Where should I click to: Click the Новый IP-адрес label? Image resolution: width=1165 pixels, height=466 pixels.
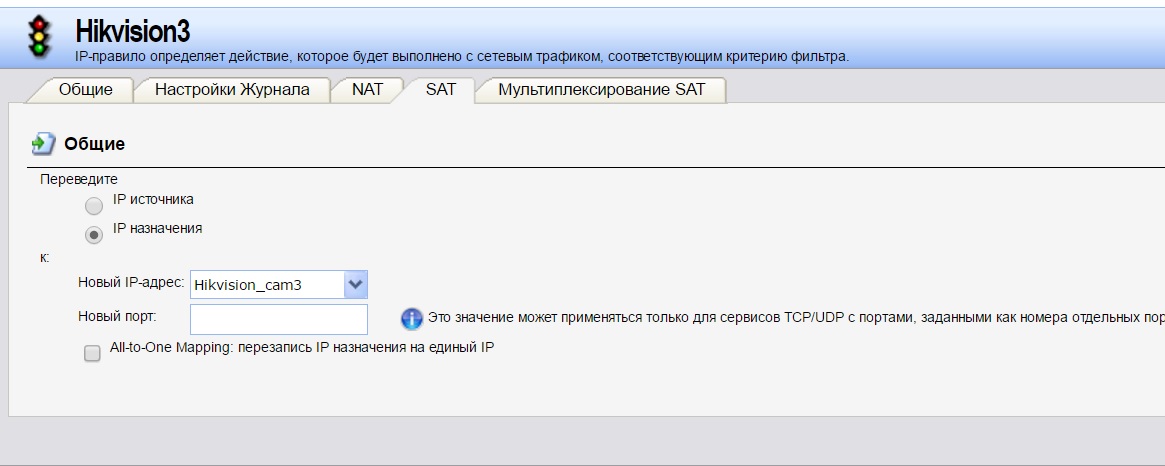click(x=132, y=282)
